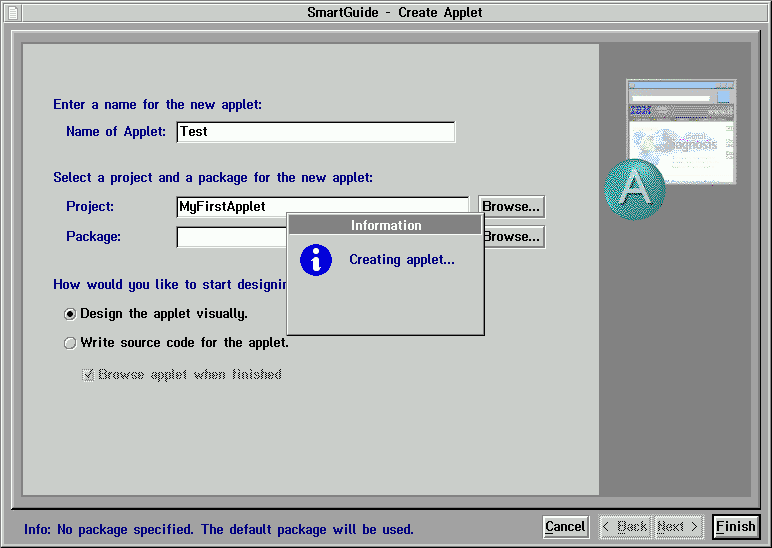Advance with the Next button
Image resolution: width=772 pixels, height=548 pixels.
point(678,527)
